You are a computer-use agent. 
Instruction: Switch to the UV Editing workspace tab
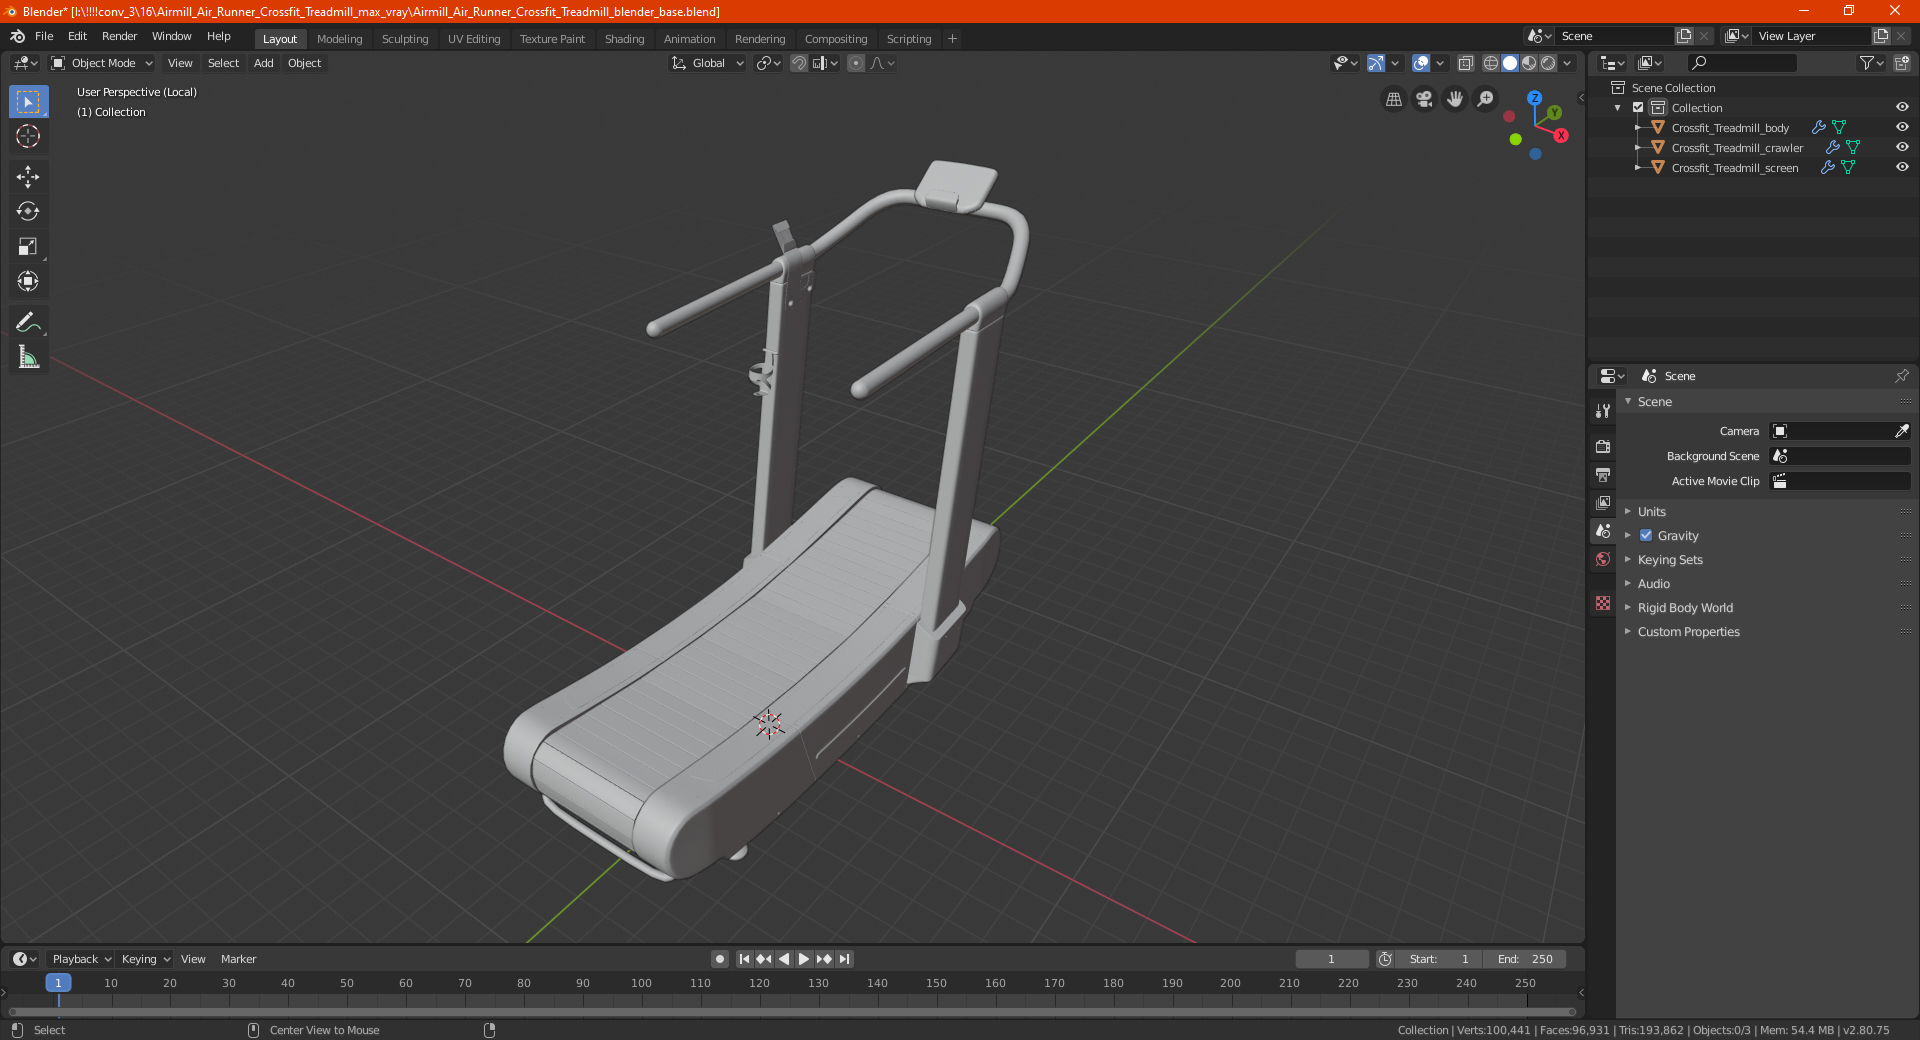[474, 39]
